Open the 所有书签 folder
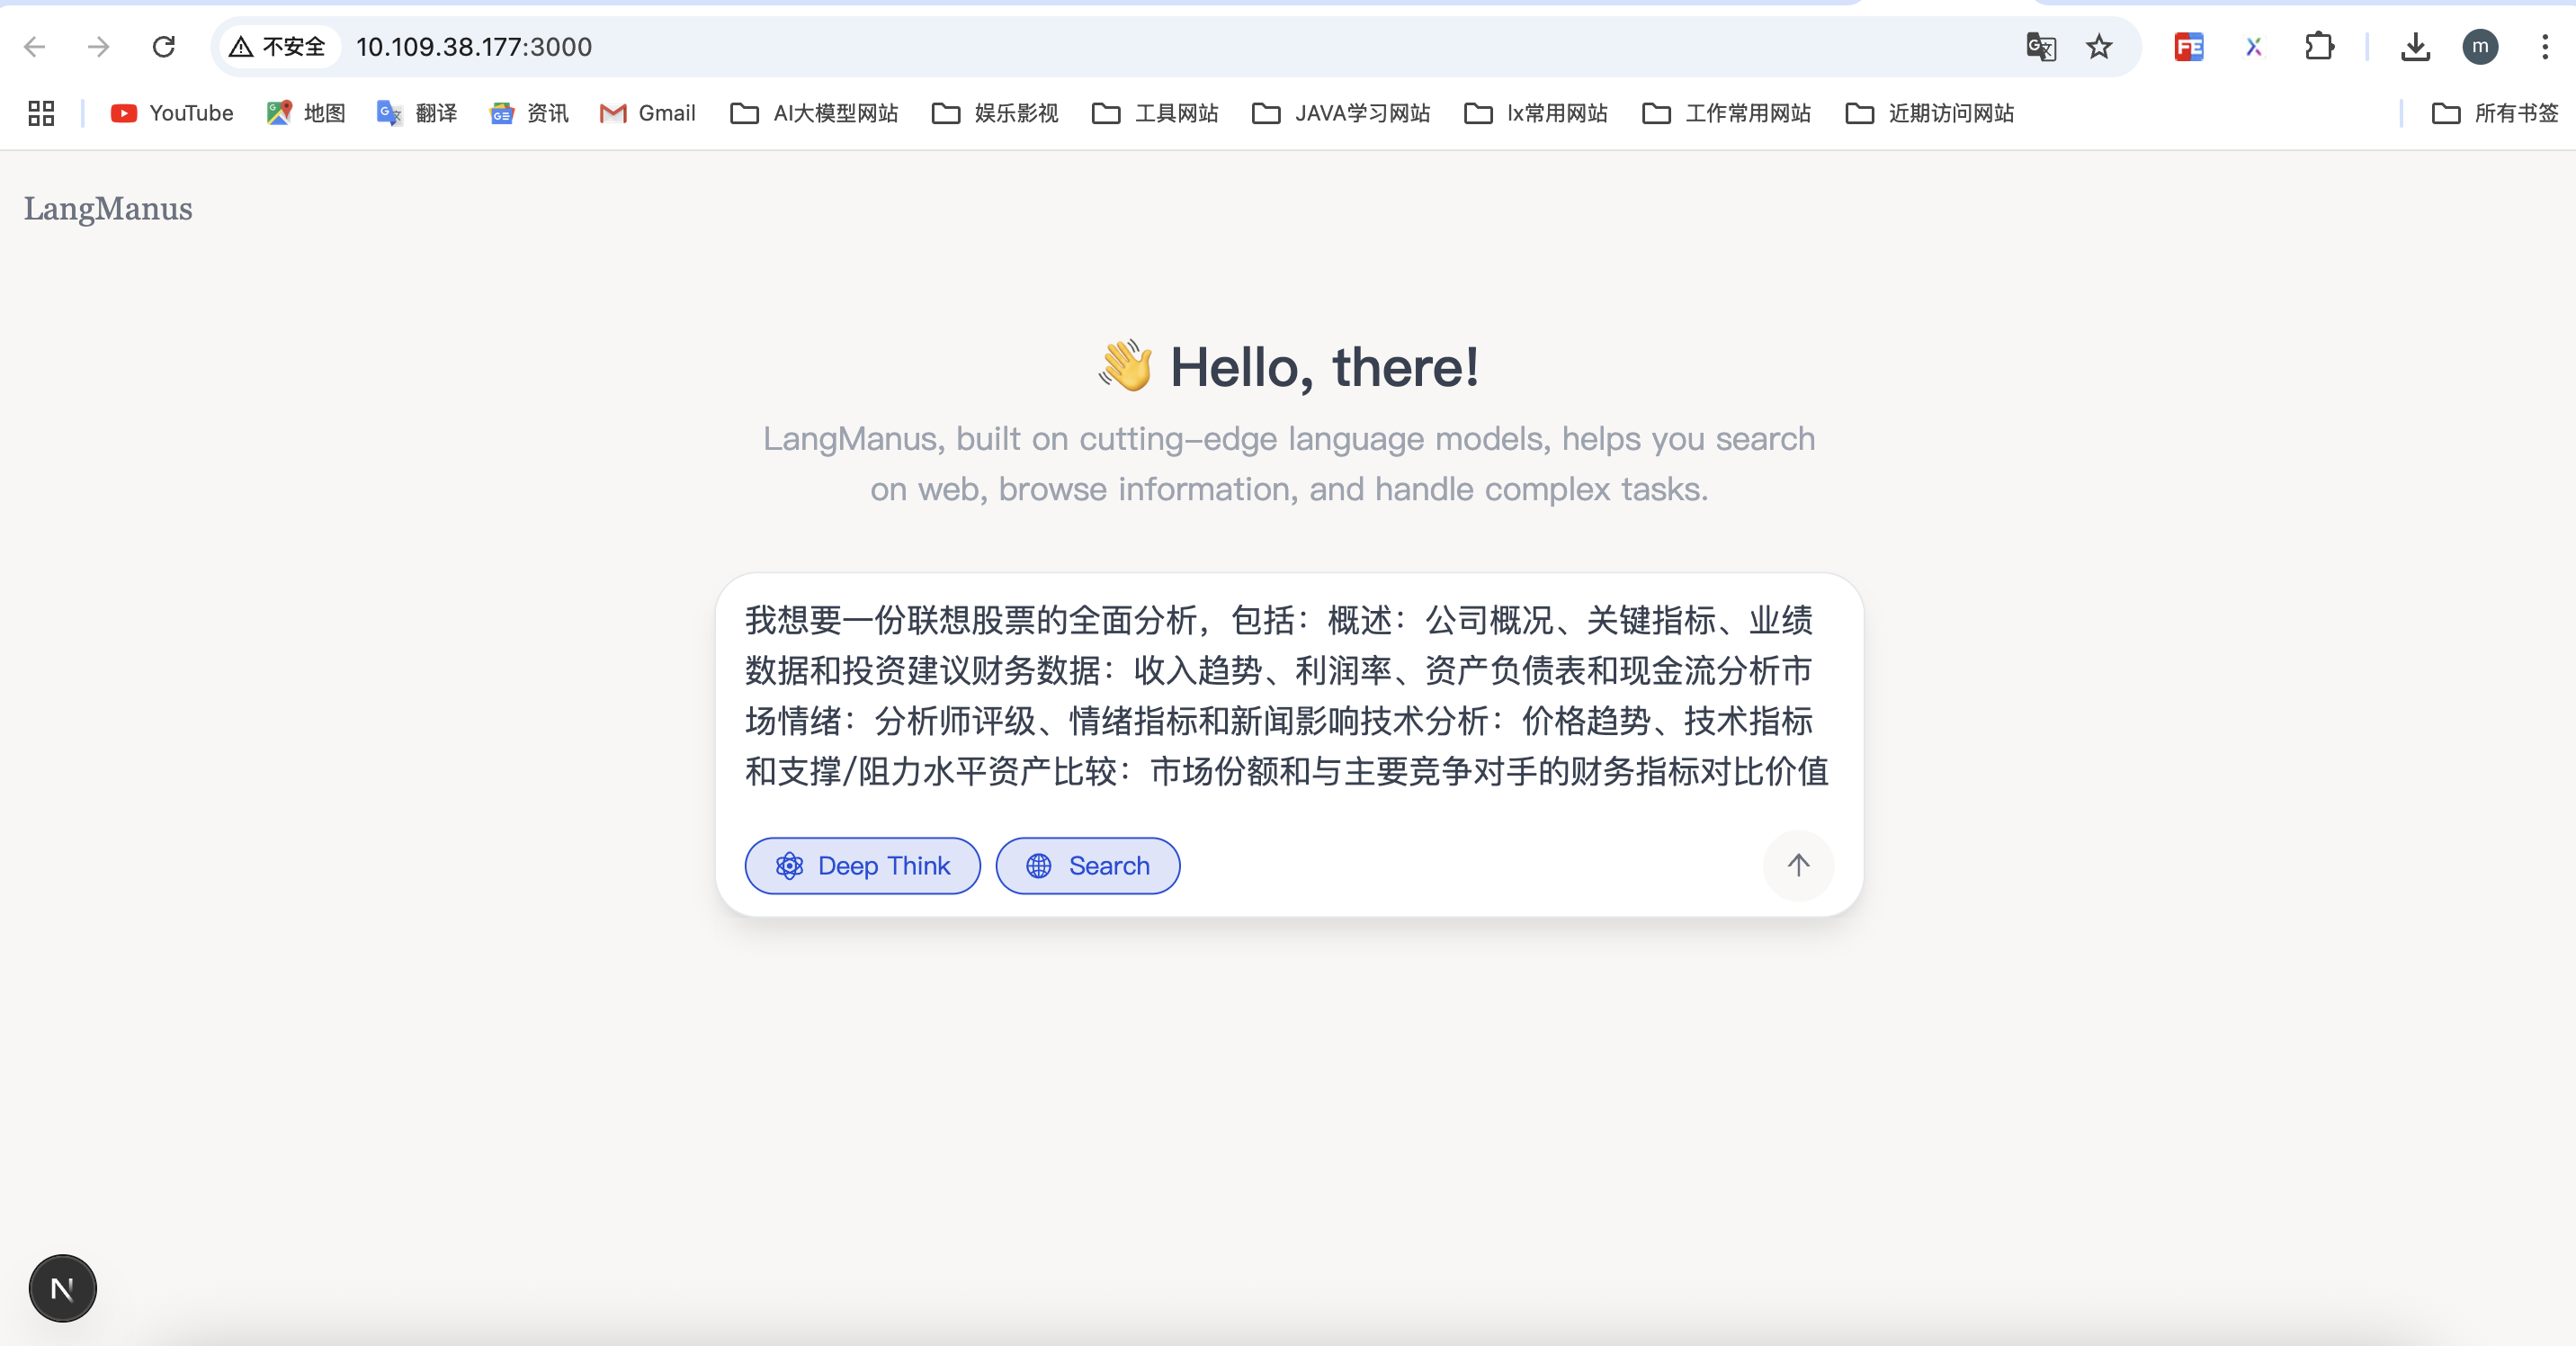2576x1346 pixels. 2495,113
